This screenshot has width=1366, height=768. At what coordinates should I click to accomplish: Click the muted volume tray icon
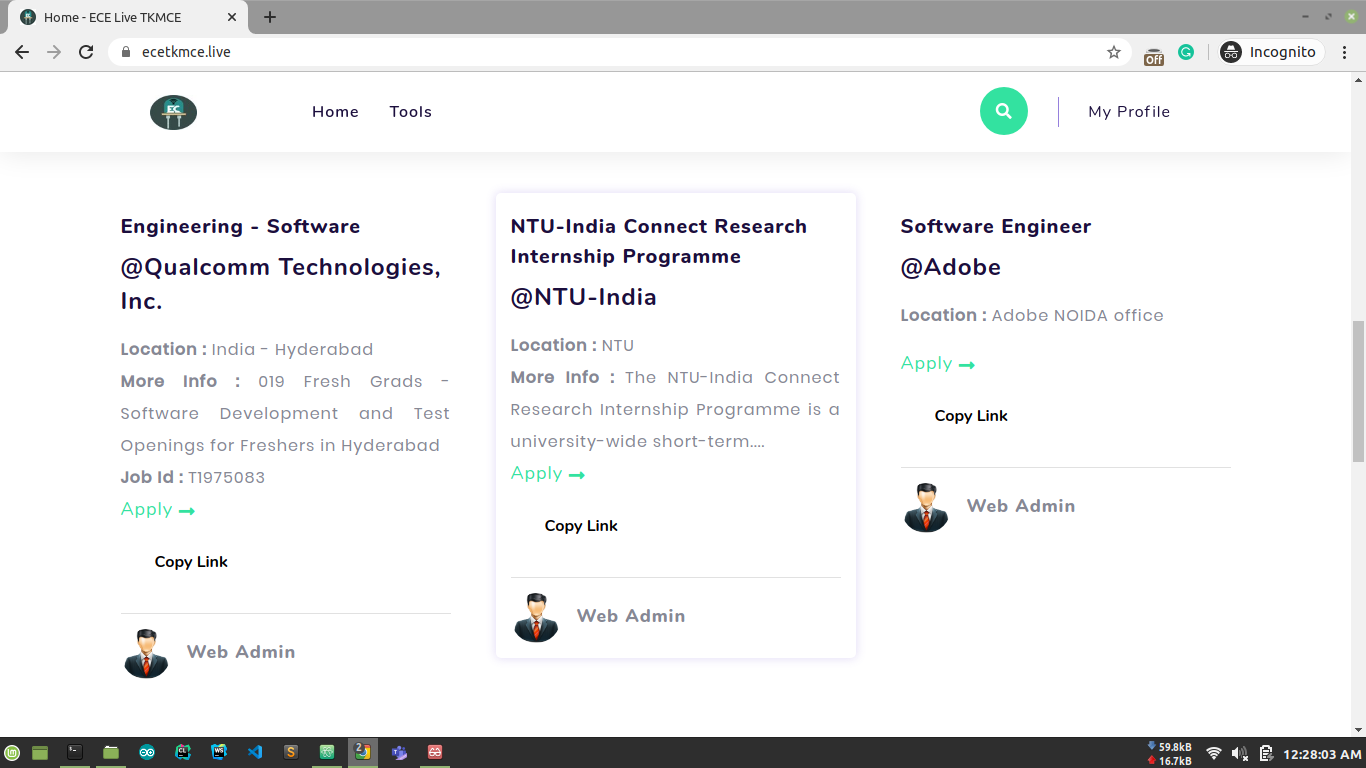(x=1240, y=754)
